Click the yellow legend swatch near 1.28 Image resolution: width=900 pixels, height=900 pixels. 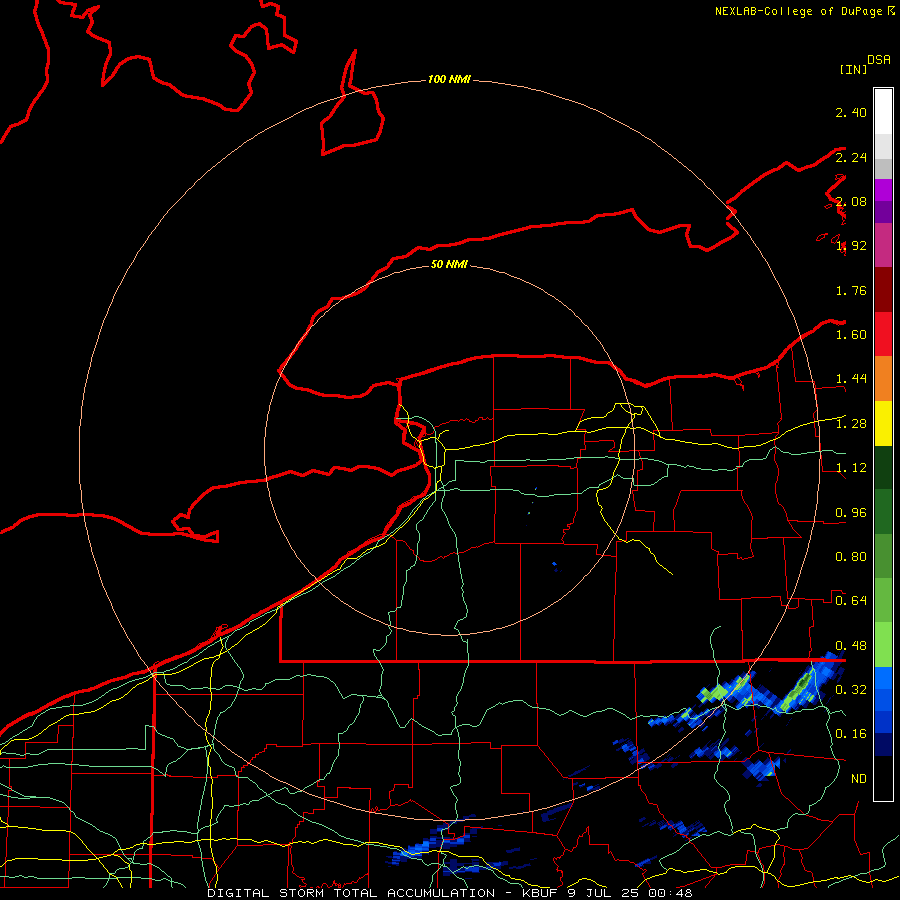click(x=883, y=423)
